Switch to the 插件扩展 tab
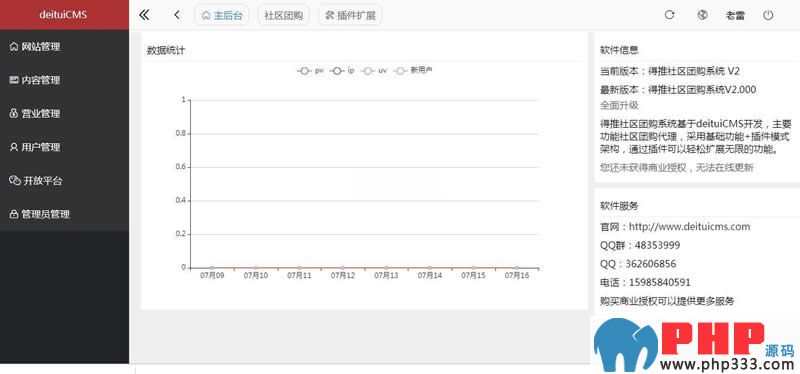 coord(351,15)
